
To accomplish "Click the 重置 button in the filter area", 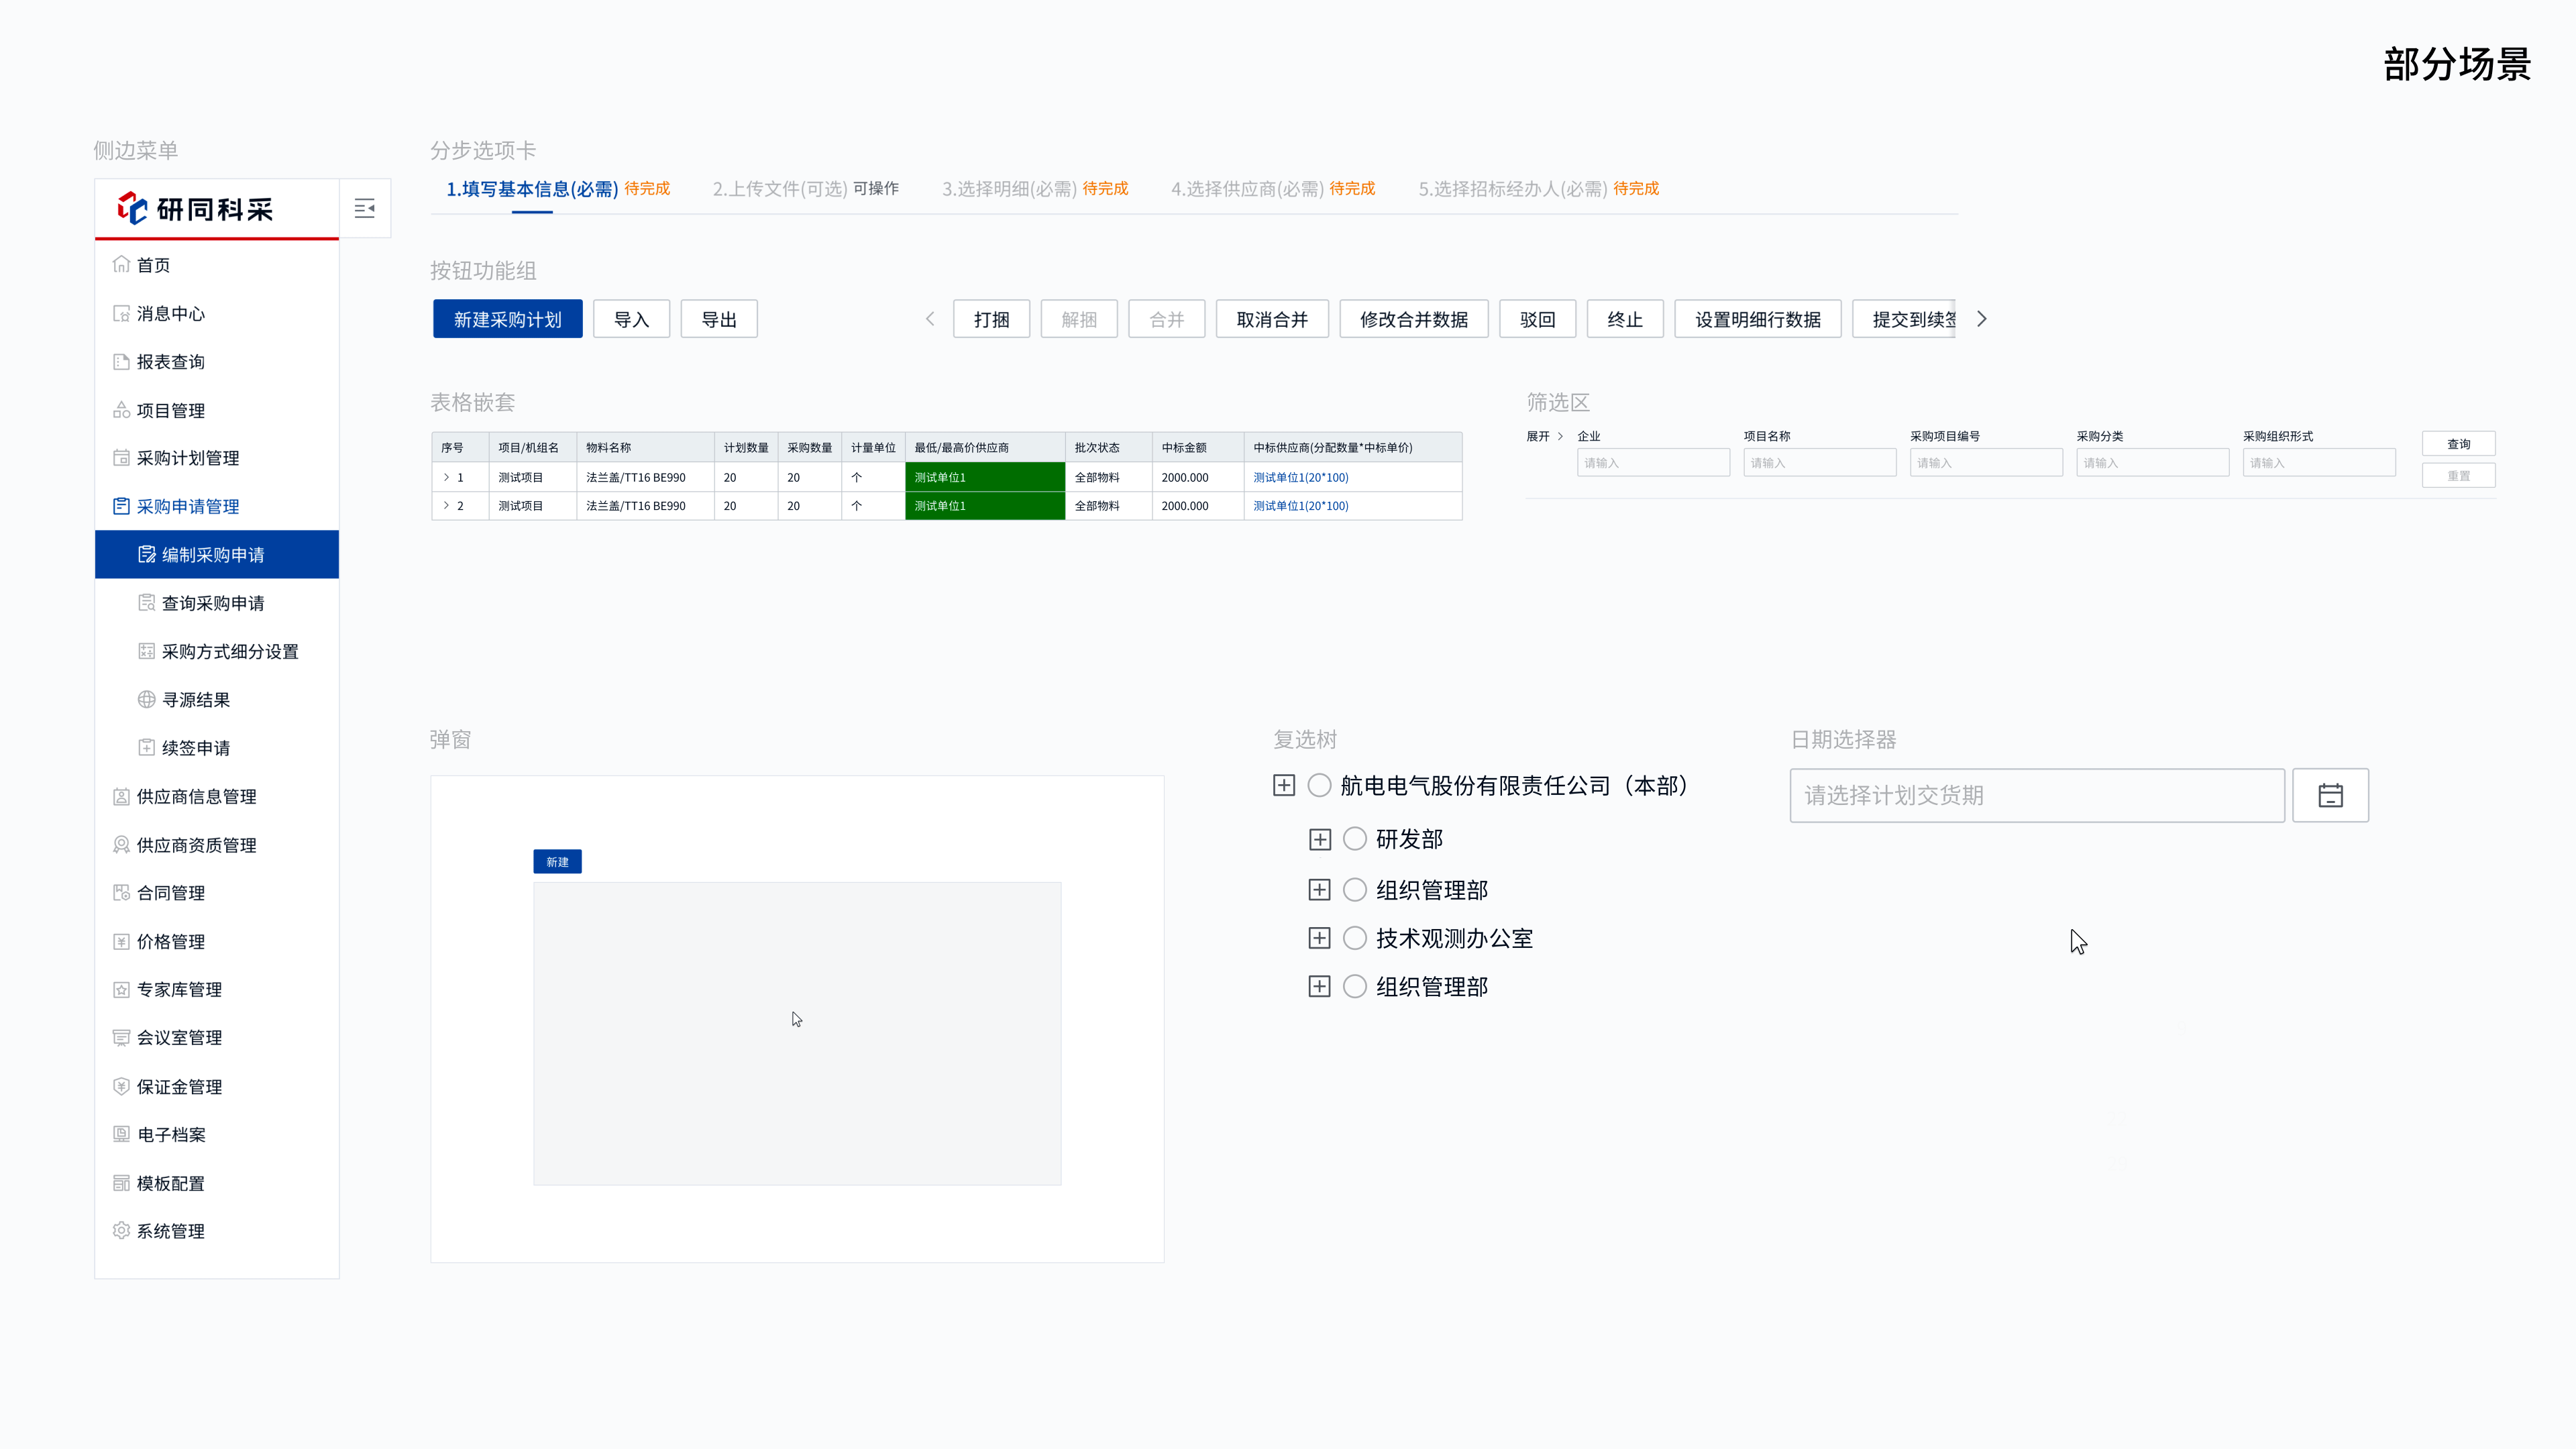I will tap(2458, 475).
